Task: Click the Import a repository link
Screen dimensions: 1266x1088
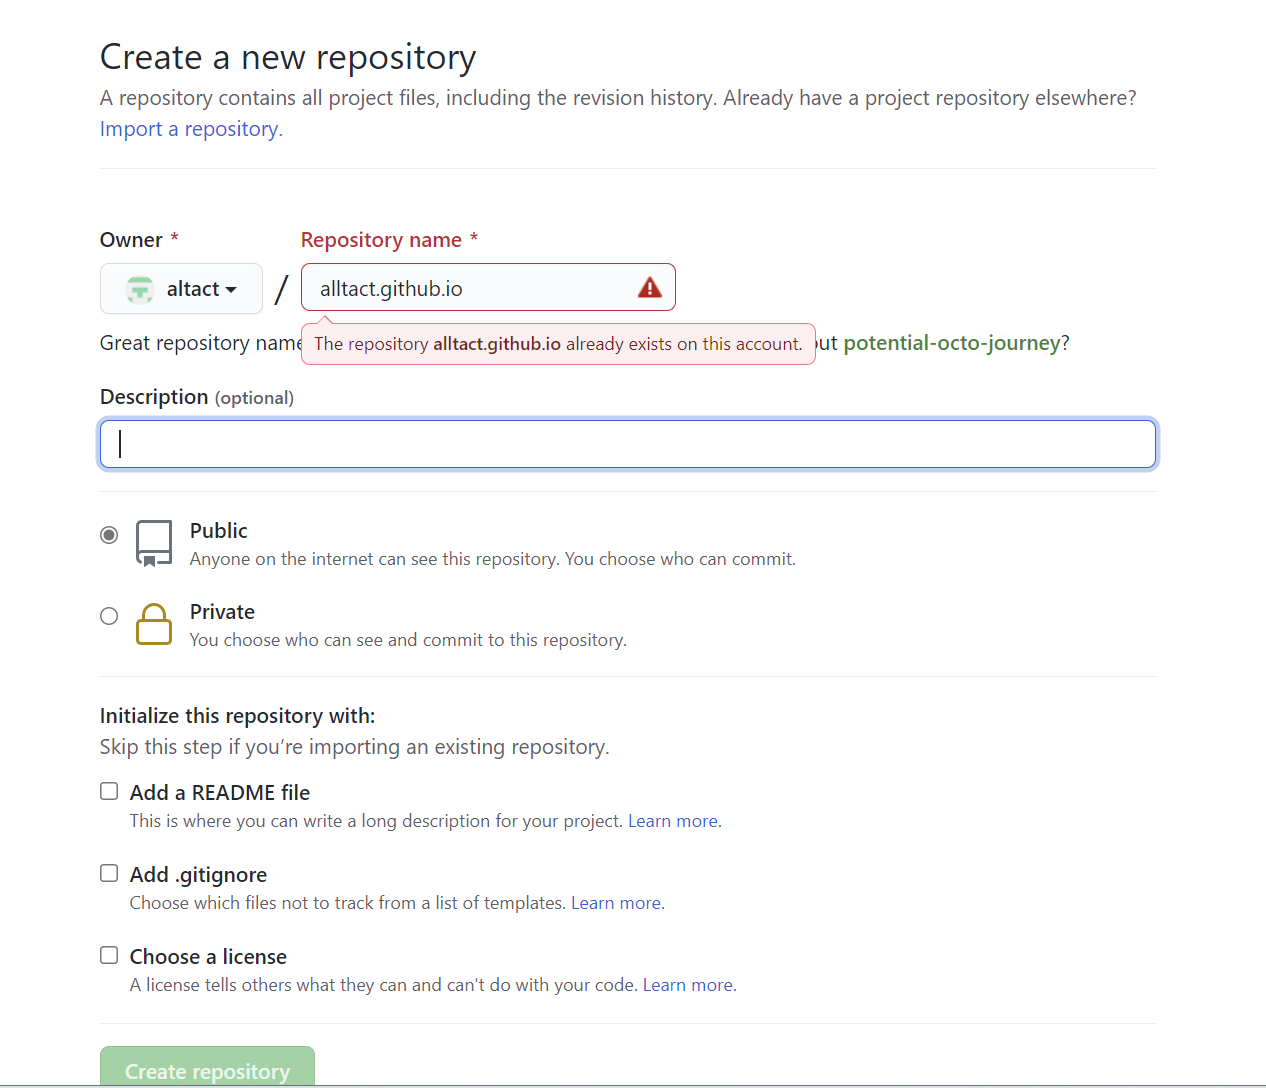Action: coord(191,129)
